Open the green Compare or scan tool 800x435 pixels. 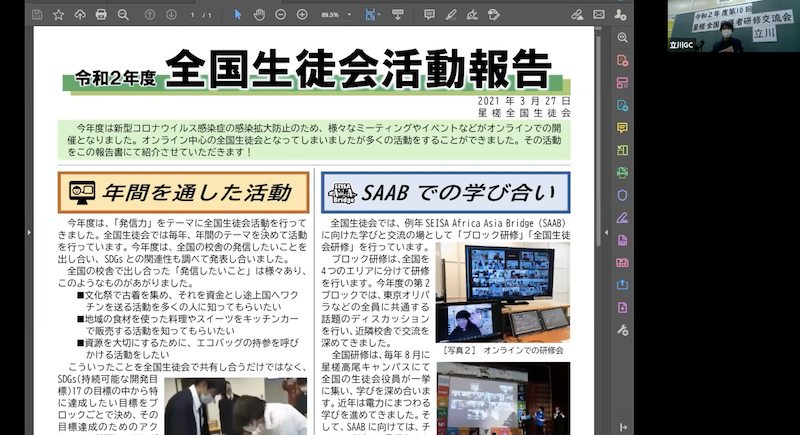[x=622, y=150]
